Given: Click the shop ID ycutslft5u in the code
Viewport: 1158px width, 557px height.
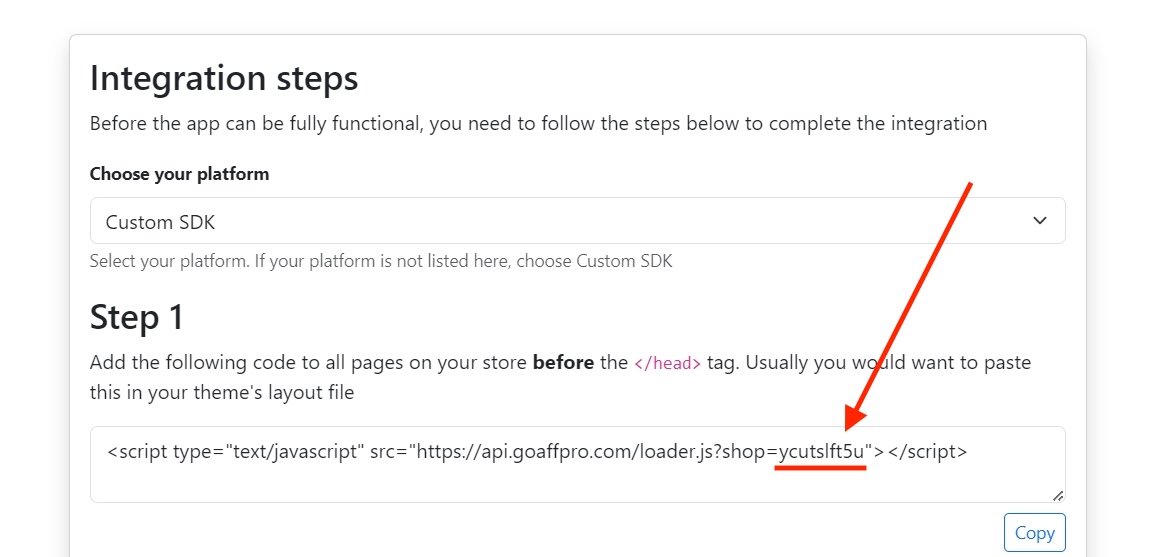Looking at the screenshot, I should pyautogui.click(x=821, y=452).
